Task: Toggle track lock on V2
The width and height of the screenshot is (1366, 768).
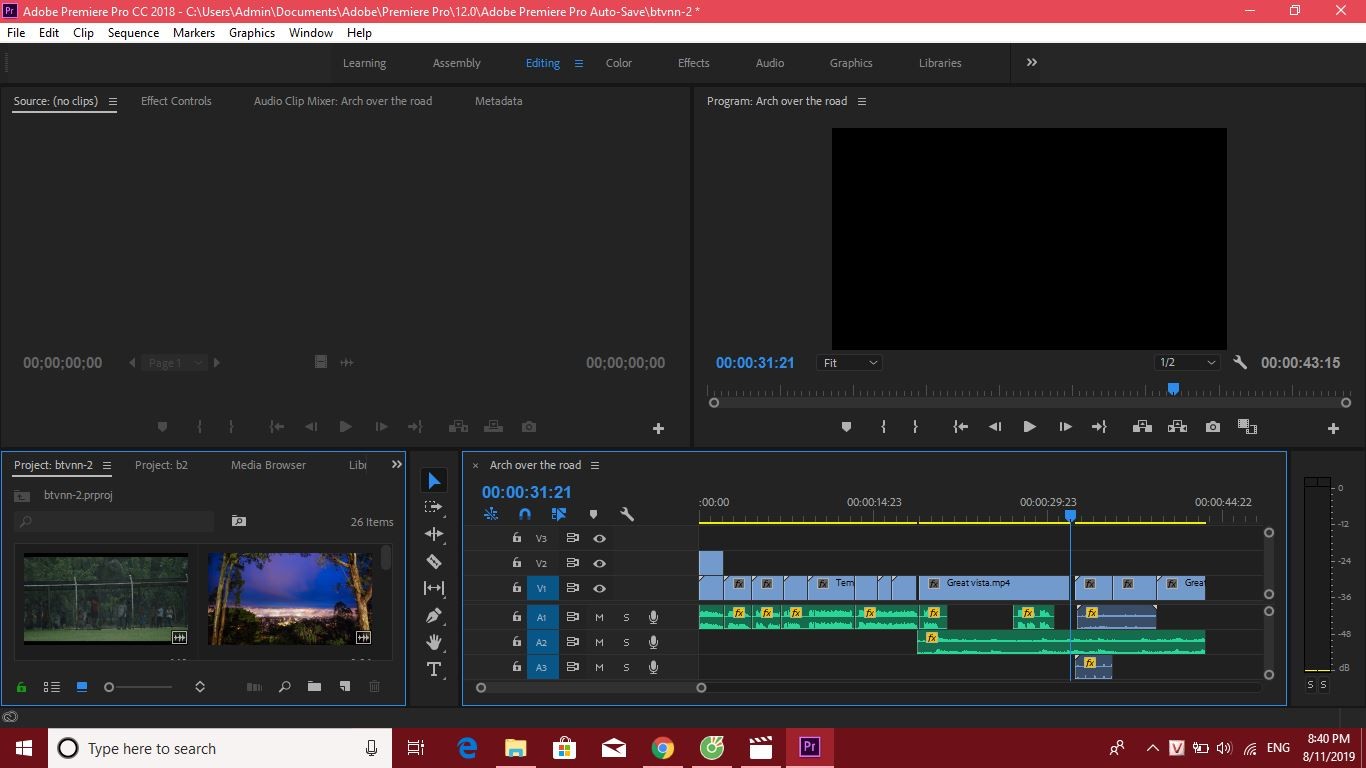Action: (x=516, y=563)
